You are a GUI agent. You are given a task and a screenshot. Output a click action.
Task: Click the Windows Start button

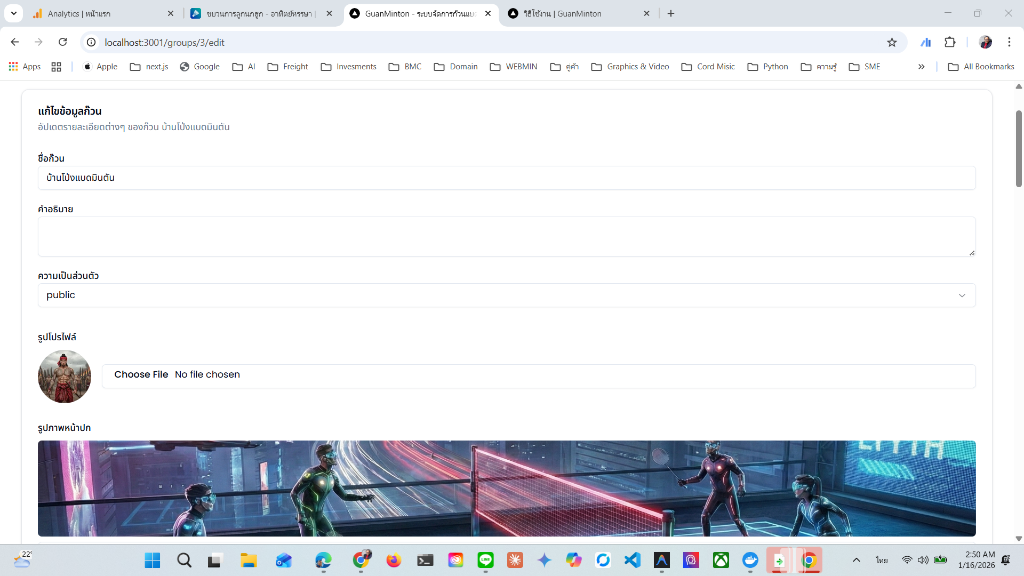tap(152, 560)
